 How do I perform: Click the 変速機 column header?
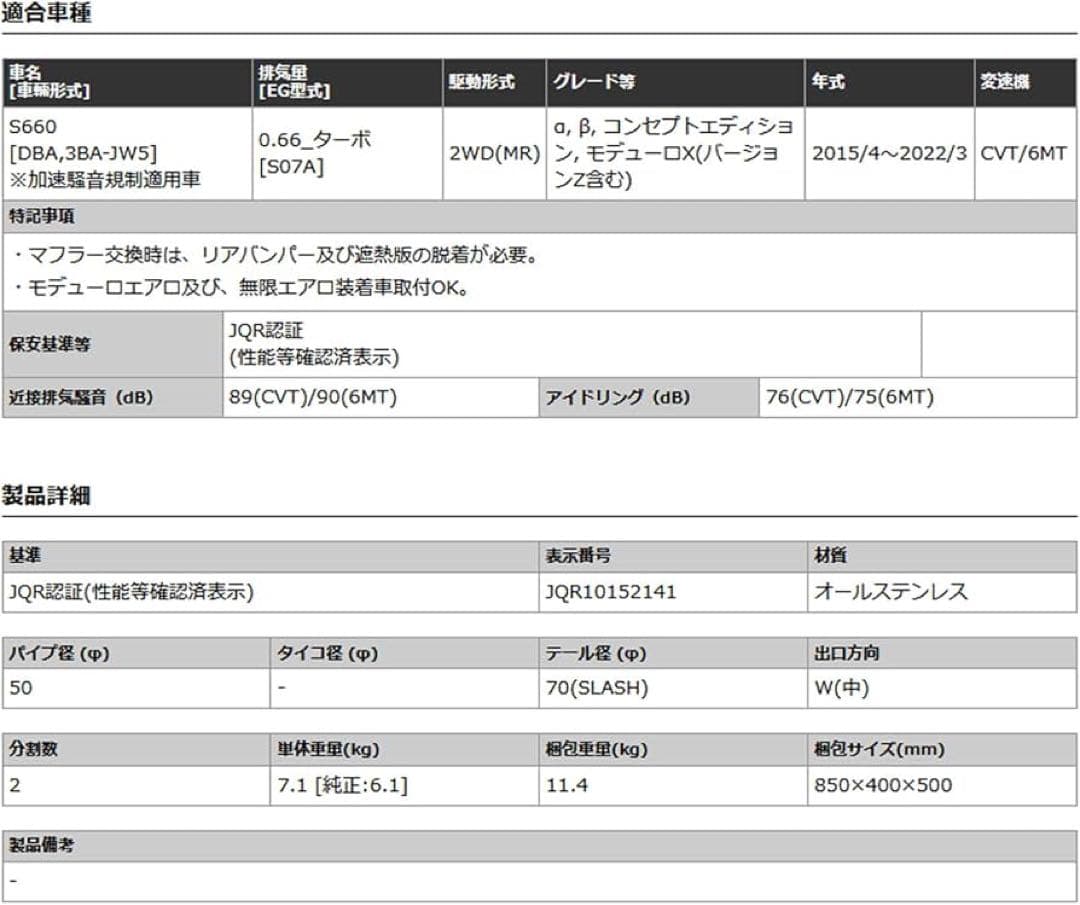(1026, 82)
